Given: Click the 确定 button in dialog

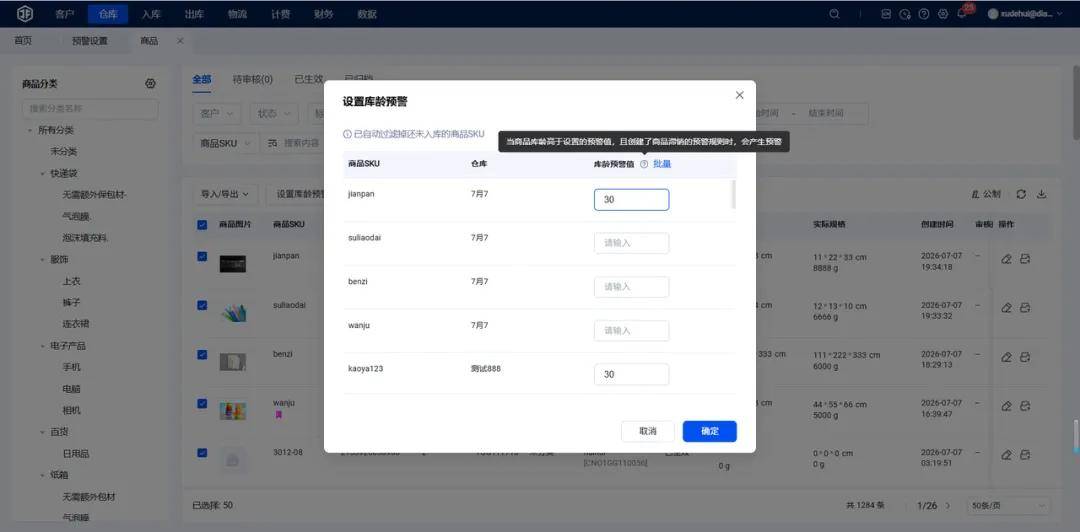Looking at the screenshot, I should 709,431.
